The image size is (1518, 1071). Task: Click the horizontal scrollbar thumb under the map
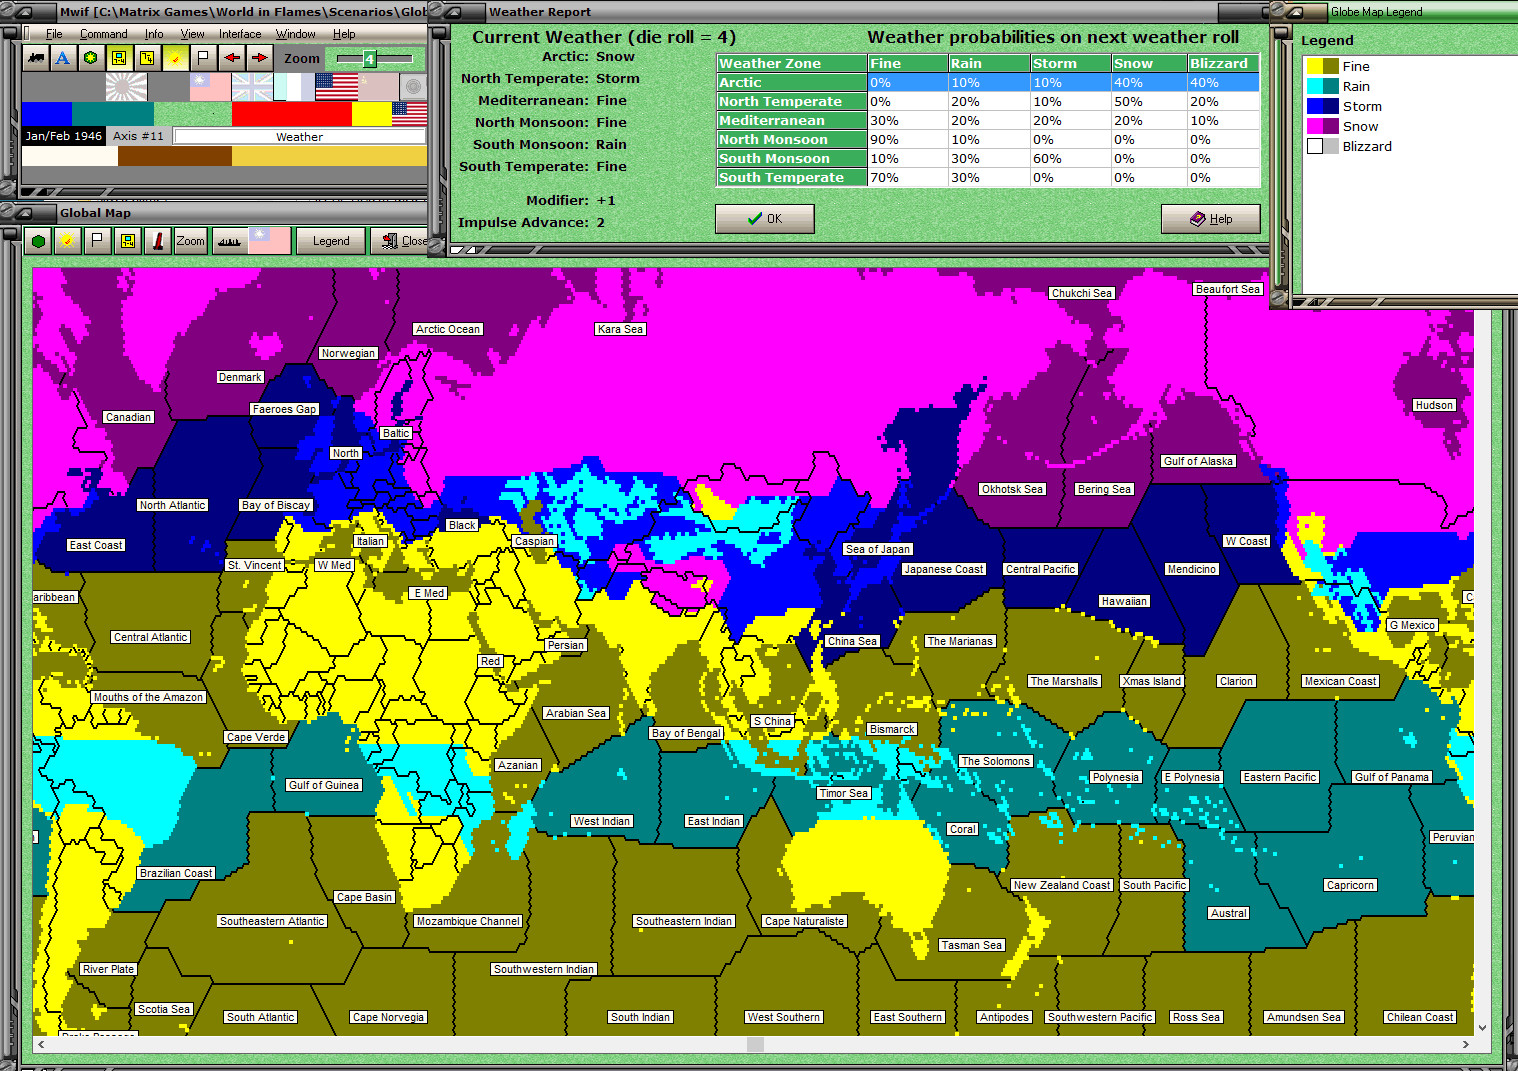tap(756, 1044)
